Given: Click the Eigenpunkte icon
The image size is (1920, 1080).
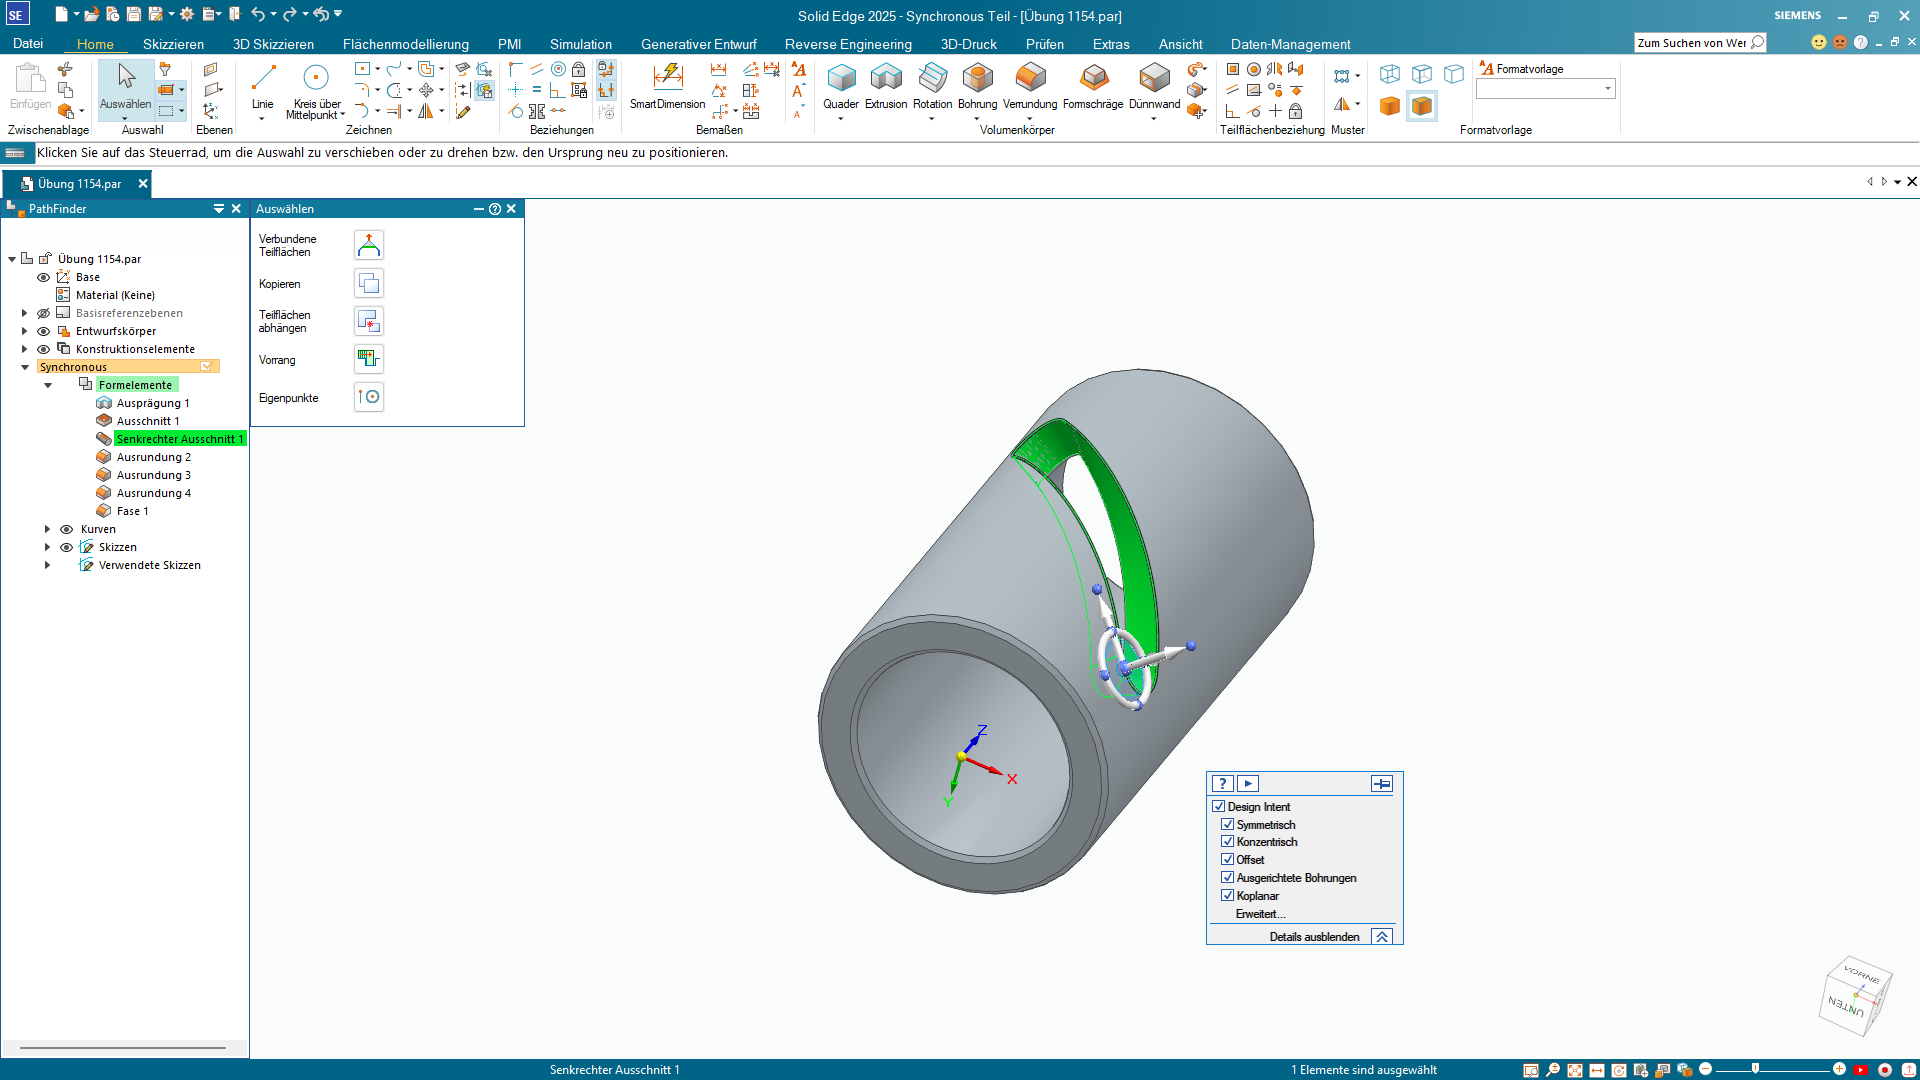Looking at the screenshot, I should 369,397.
